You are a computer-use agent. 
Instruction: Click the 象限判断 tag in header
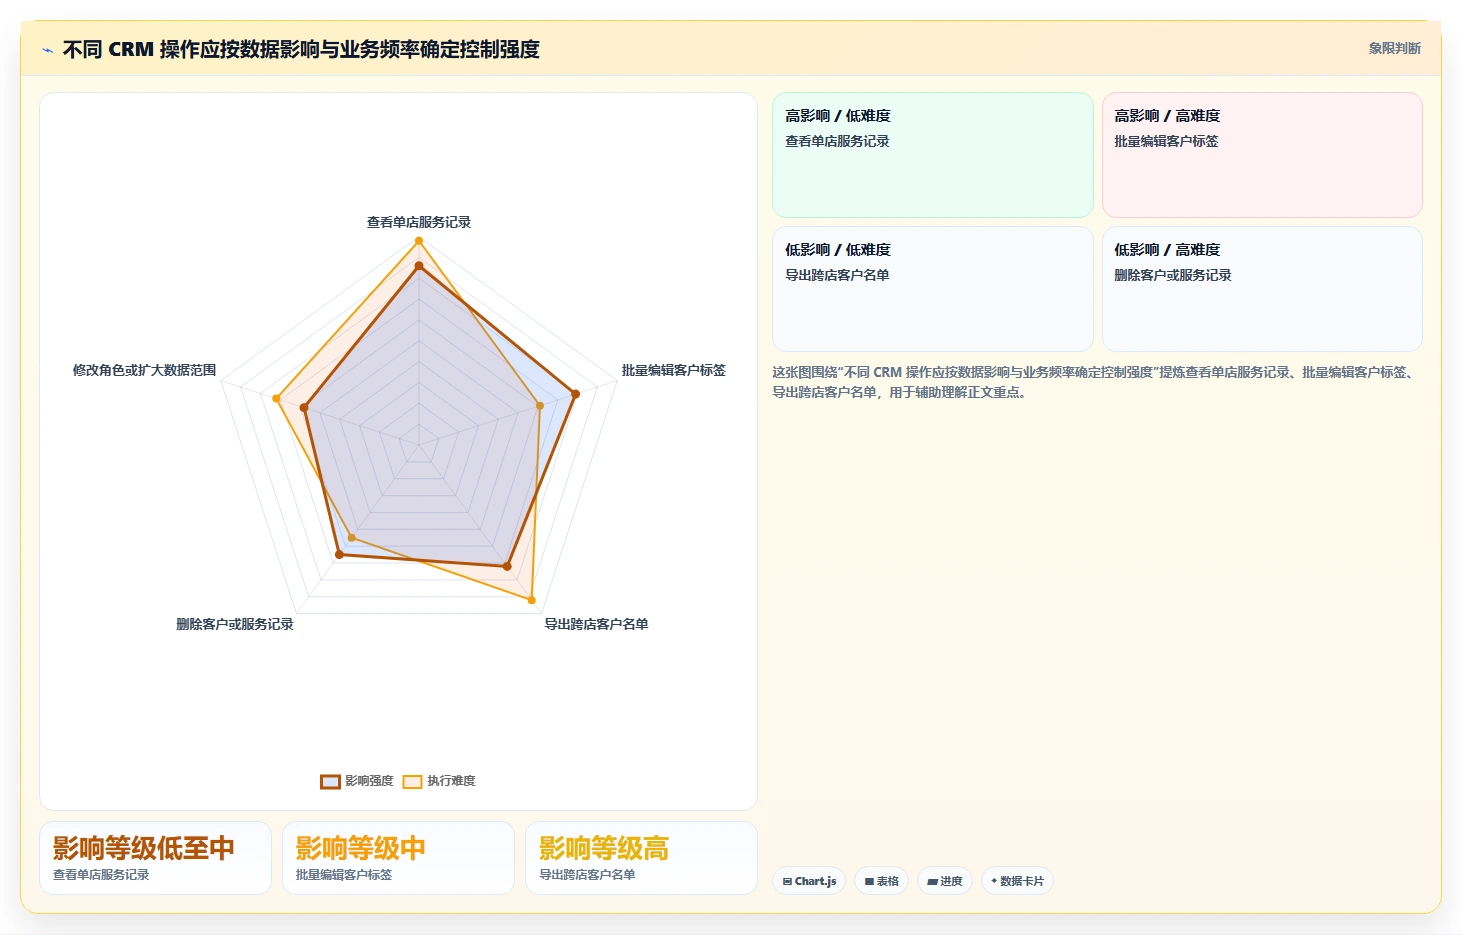(x=1394, y=48)
